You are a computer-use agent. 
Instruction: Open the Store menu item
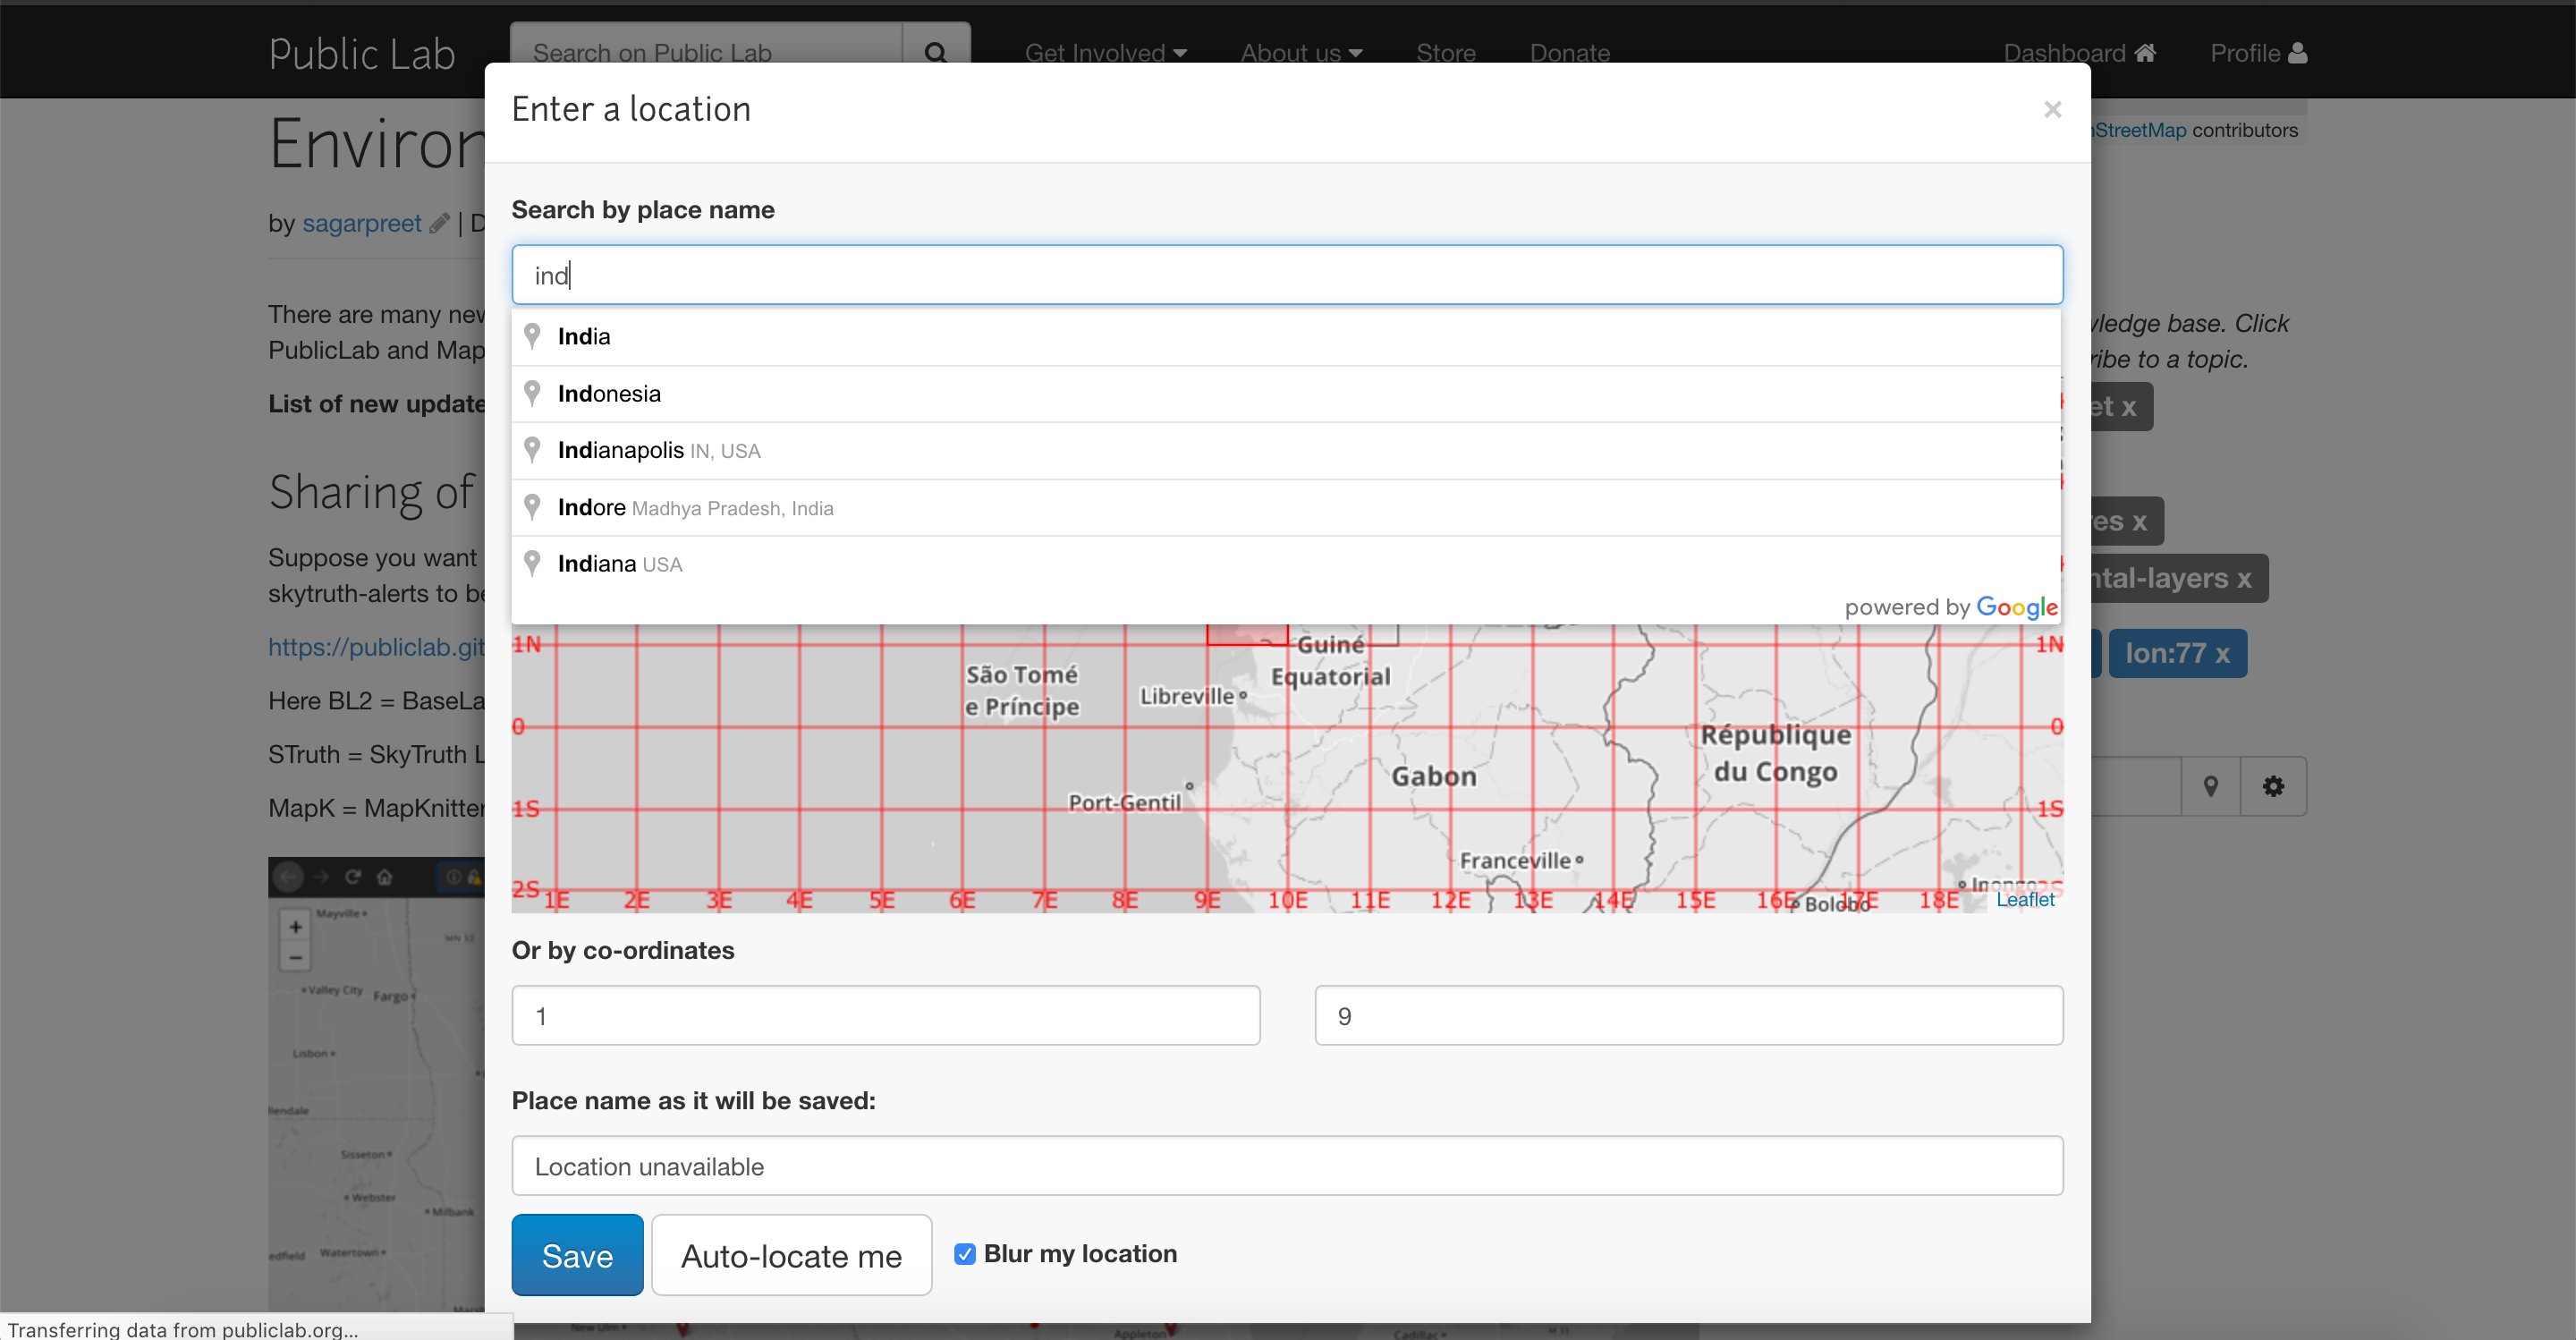coord(1445,52)
